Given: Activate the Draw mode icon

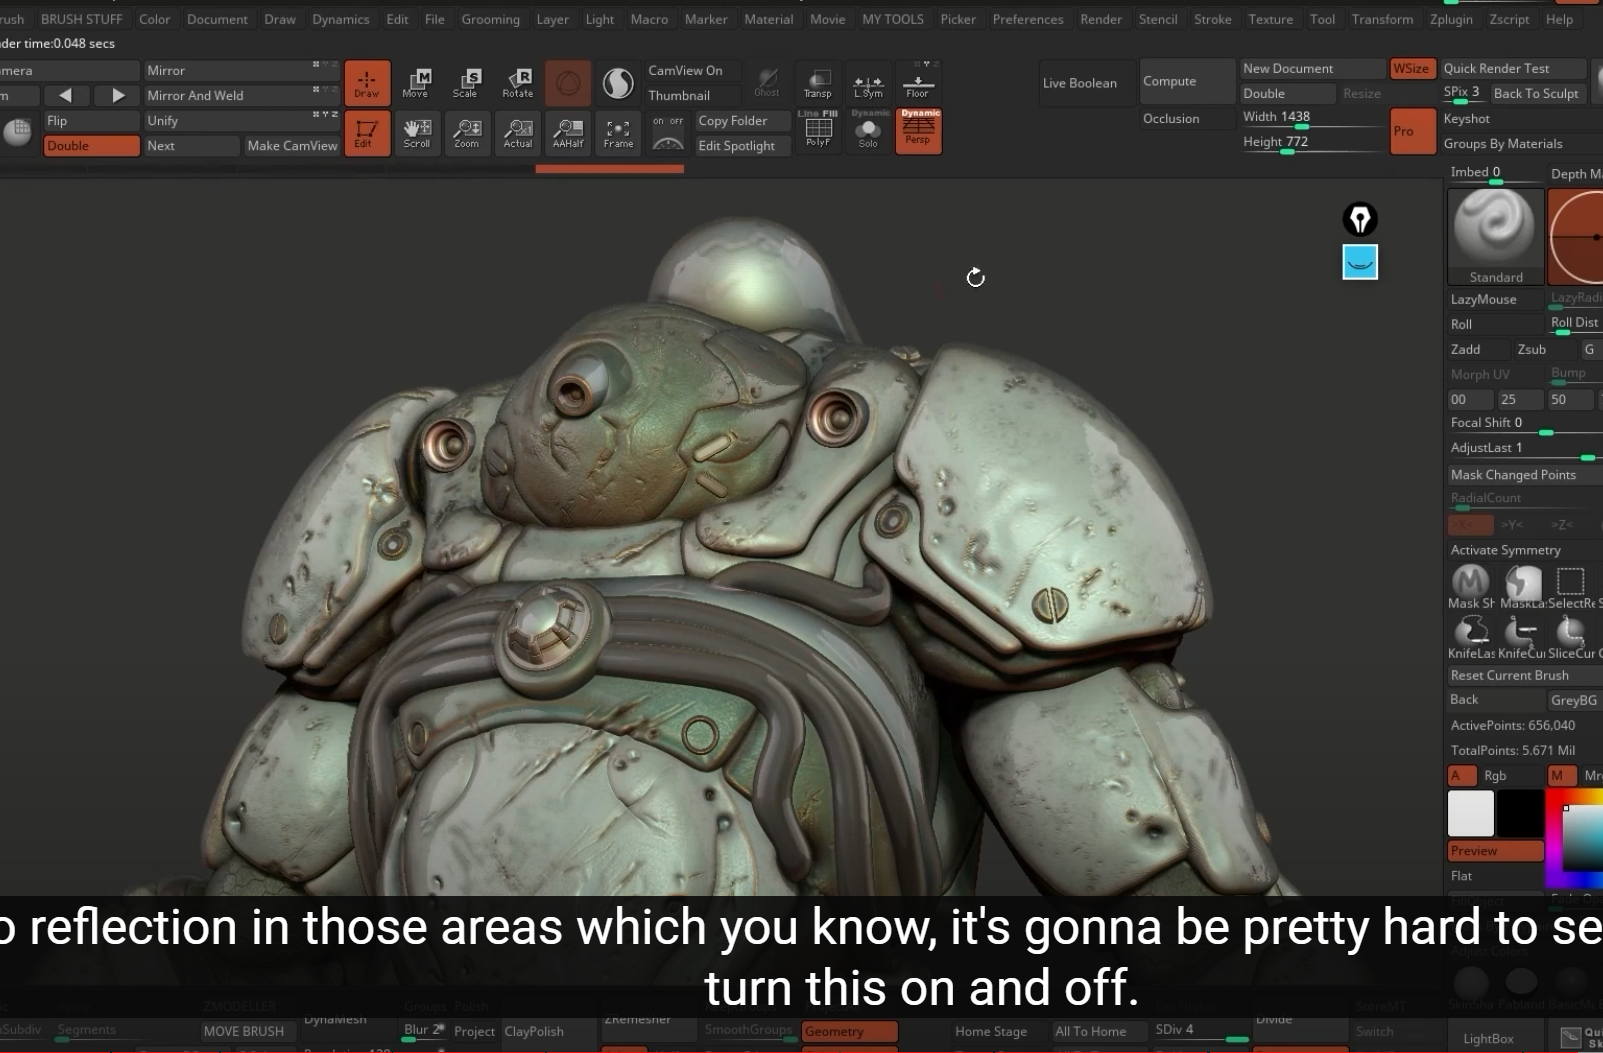Looking at the screenshot, I should (x=367, y=82).
